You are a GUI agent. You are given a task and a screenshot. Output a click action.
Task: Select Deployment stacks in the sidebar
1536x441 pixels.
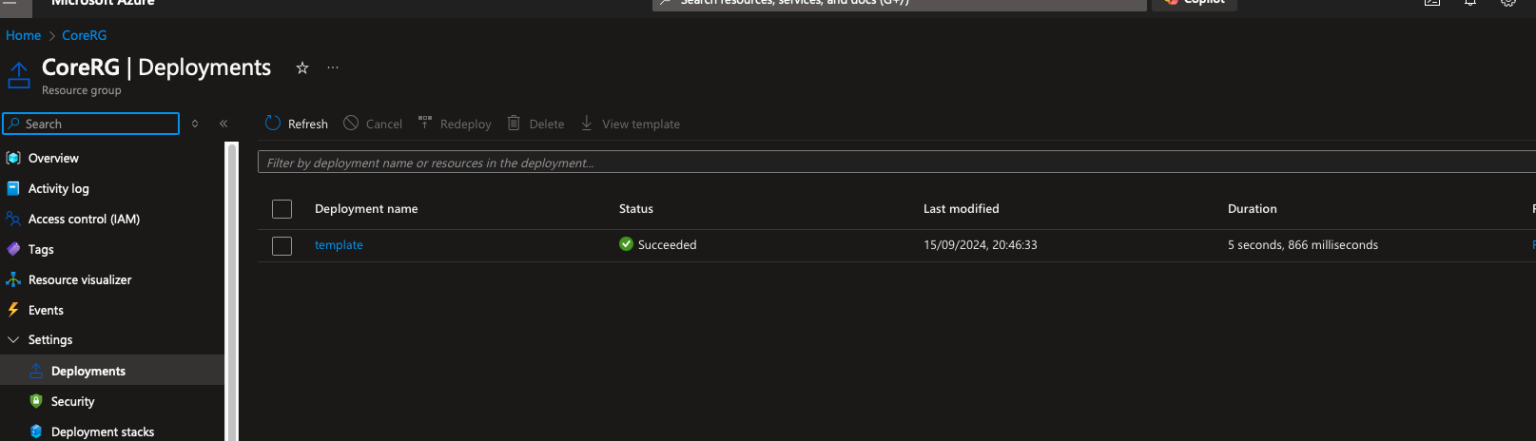coord(102,432)
